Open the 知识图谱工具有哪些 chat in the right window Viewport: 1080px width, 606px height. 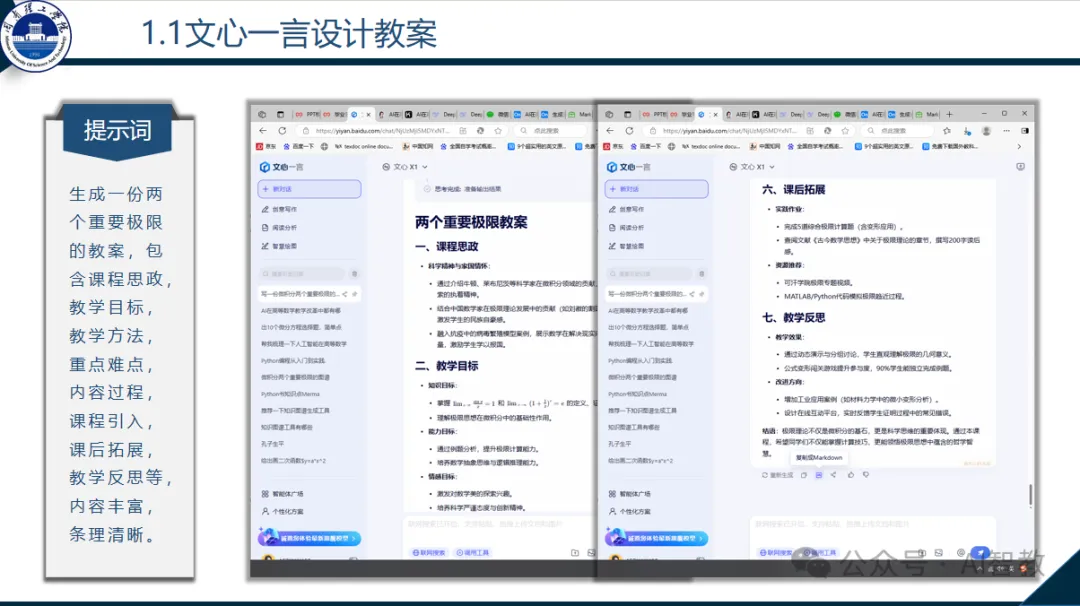[x=634, y=427]
